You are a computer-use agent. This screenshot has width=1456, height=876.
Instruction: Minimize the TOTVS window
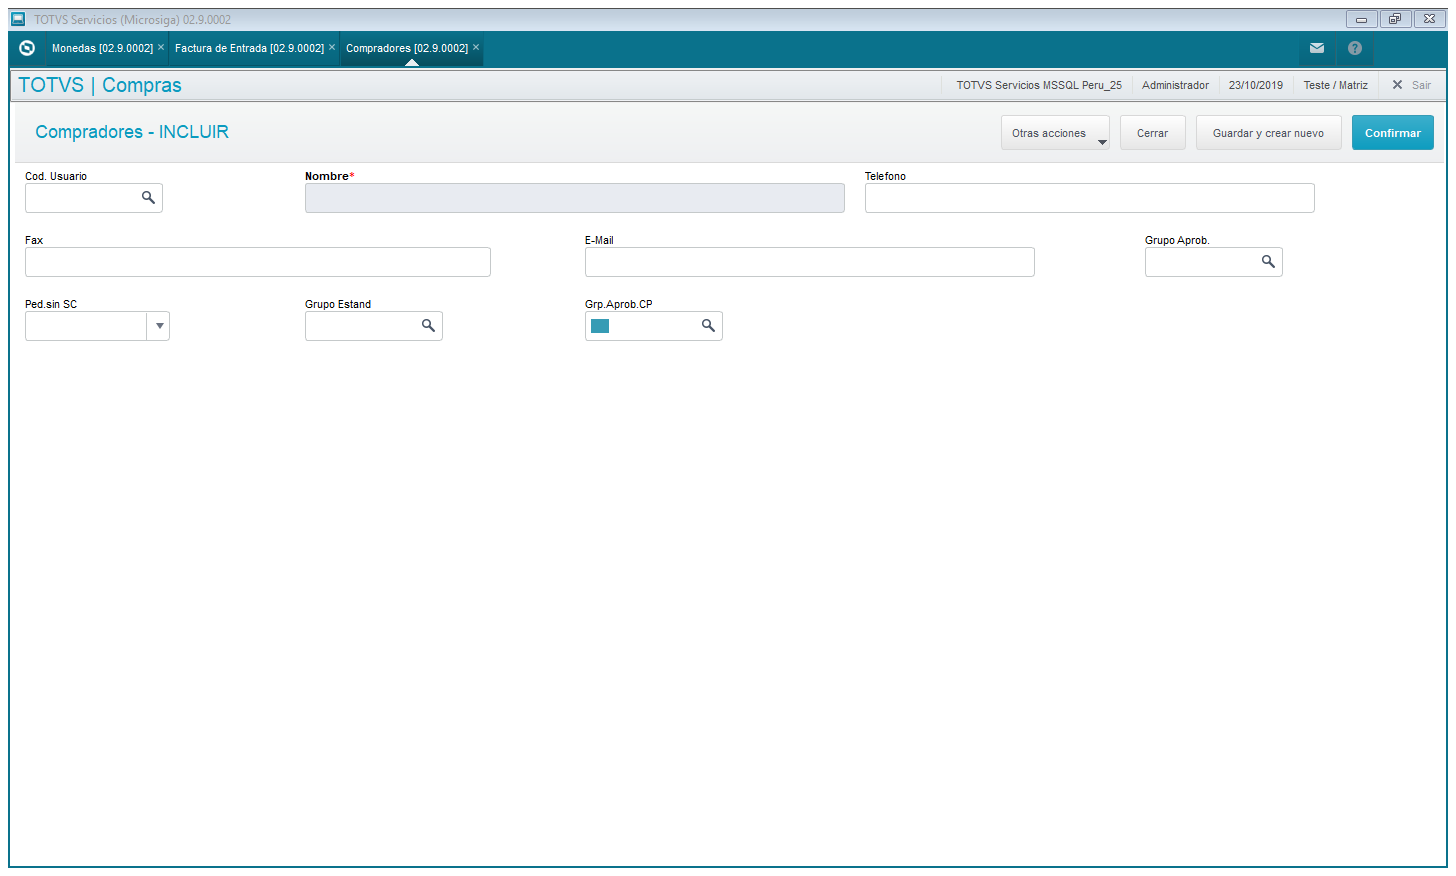[x=1361, y=19]
